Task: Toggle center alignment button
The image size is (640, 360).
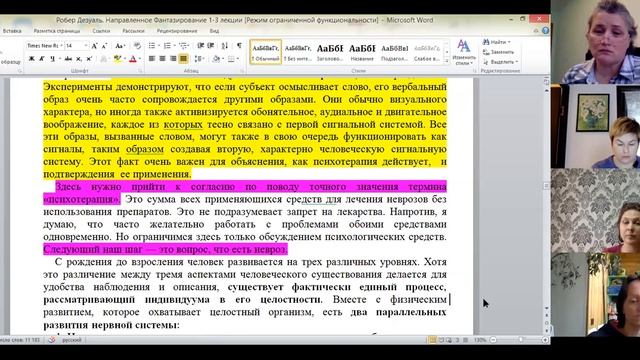Action: click(x=162, y=59)
